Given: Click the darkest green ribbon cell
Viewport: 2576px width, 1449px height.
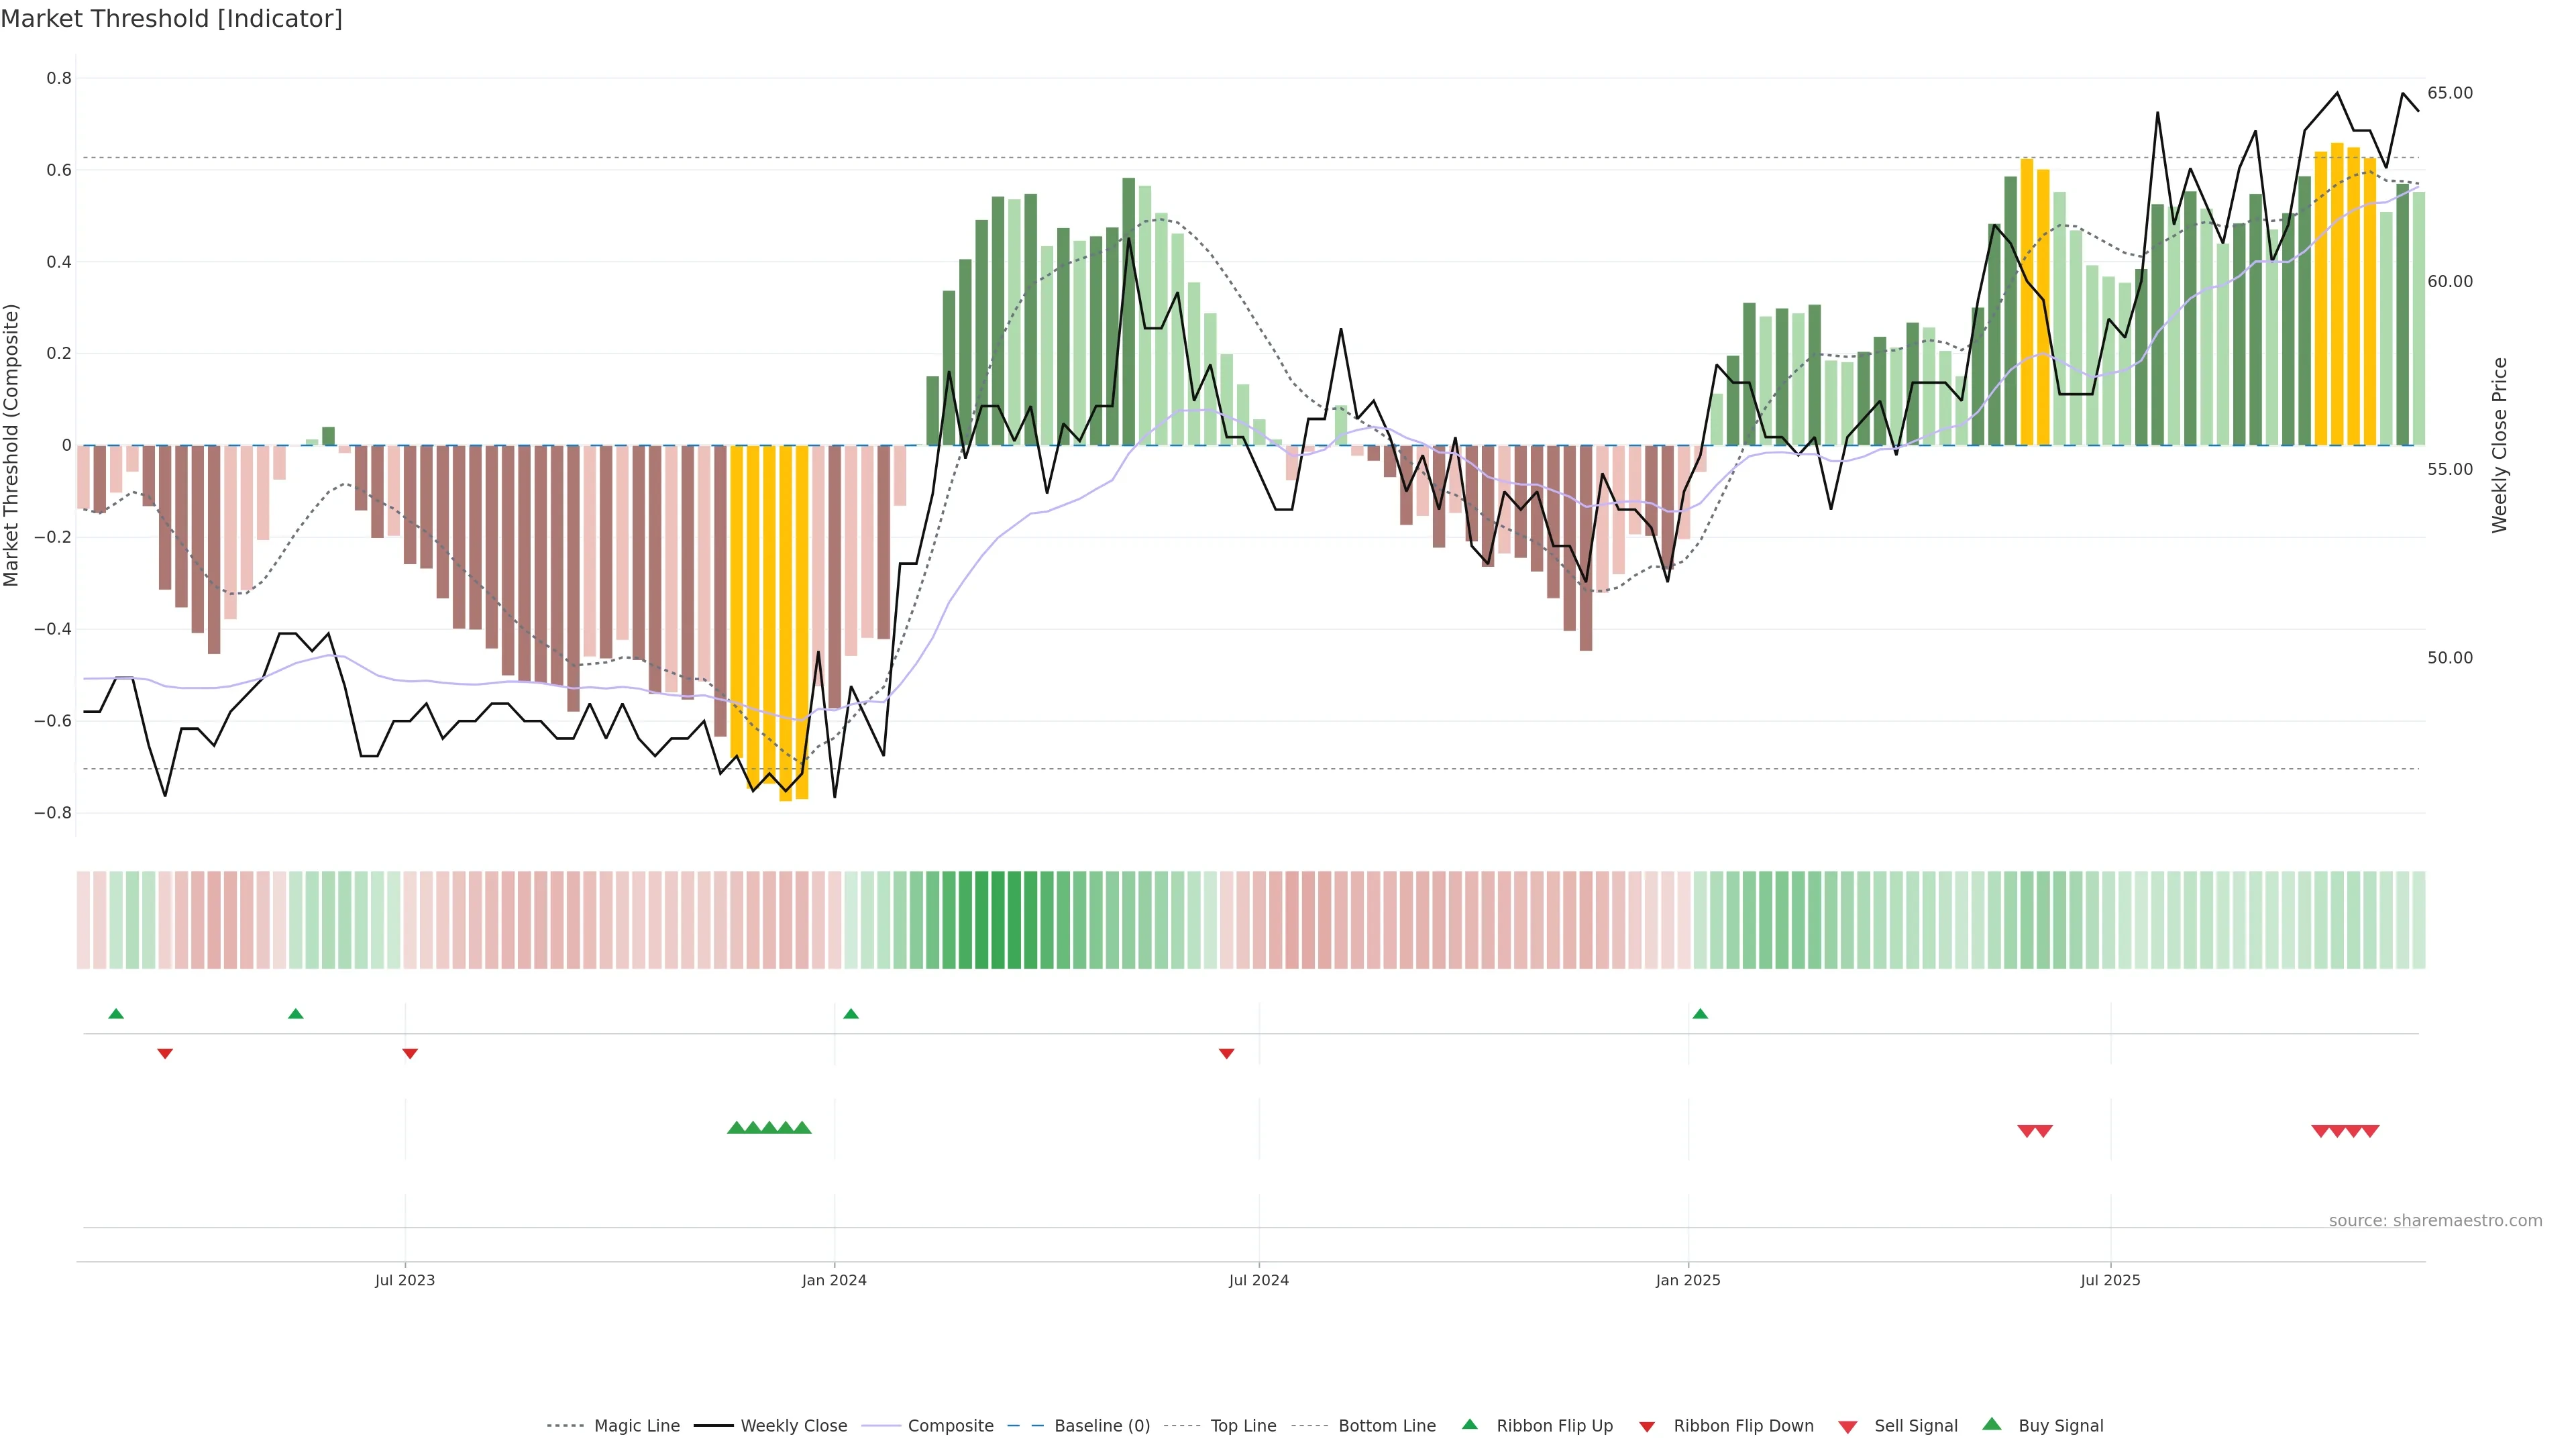Looking at the screenshot, I should 998,920.
